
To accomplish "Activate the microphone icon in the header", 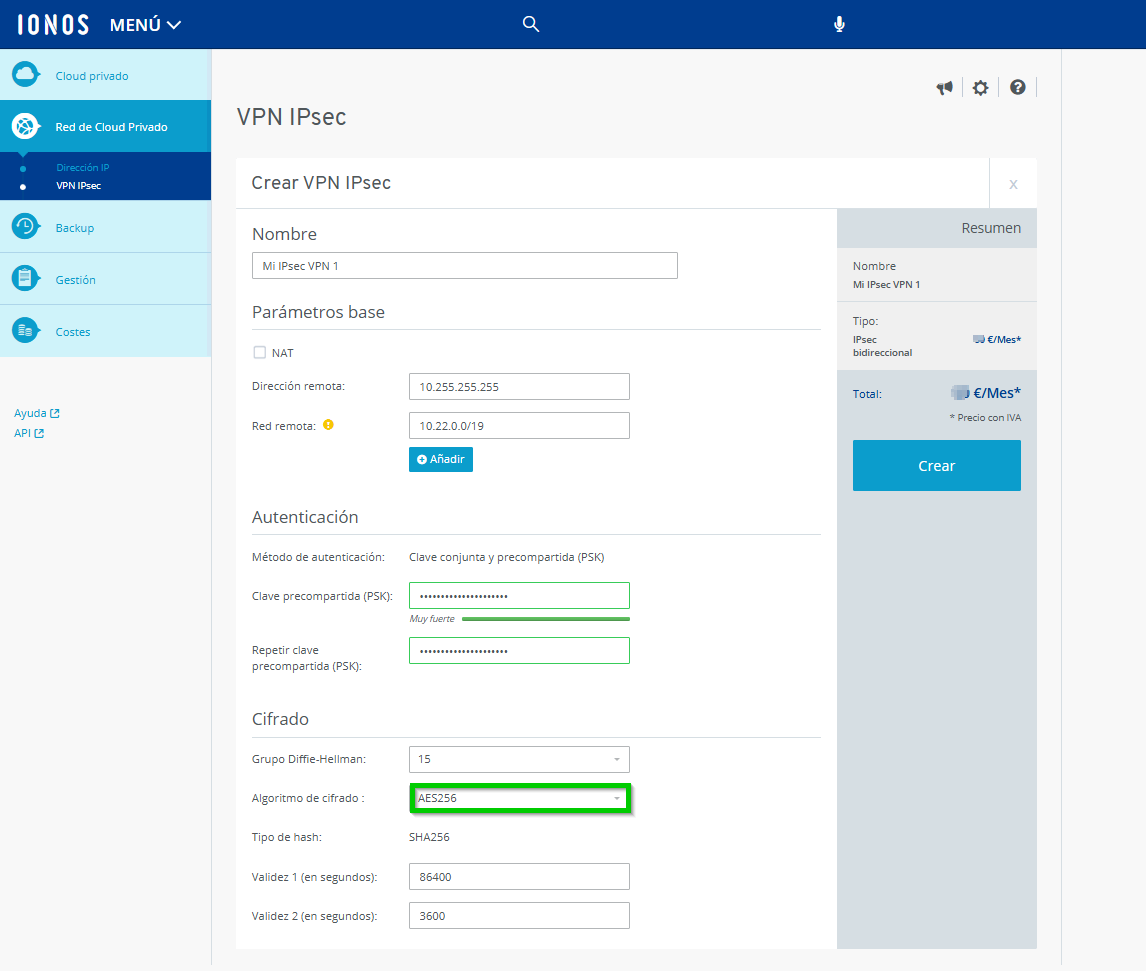I will tap(839, 23).
